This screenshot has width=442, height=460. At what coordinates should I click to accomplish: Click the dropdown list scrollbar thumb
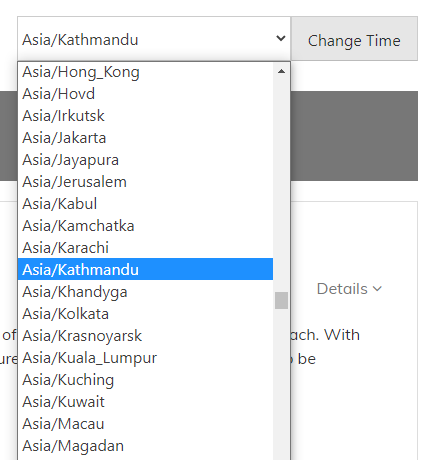tap(281, 300)
